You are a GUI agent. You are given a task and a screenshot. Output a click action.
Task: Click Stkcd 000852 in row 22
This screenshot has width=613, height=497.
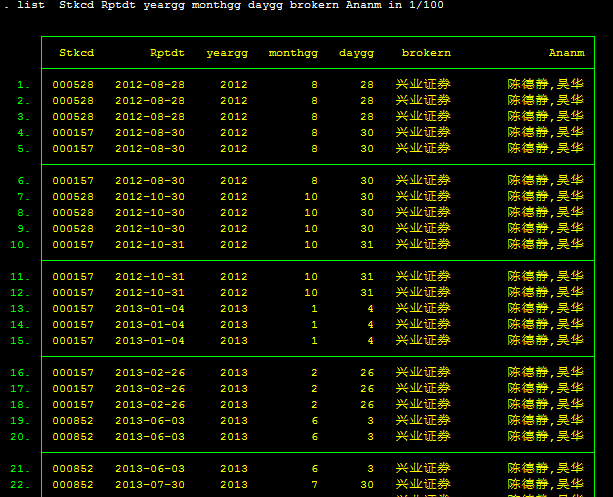tap(73, 486)
